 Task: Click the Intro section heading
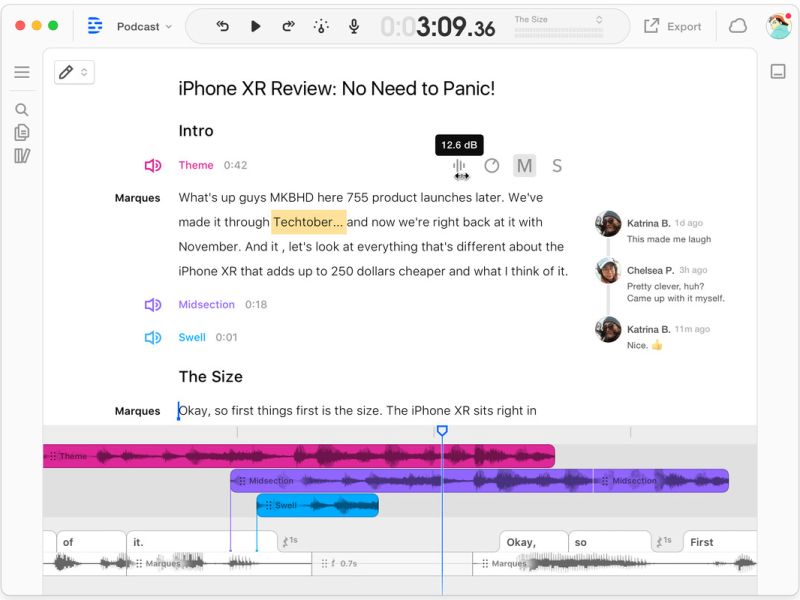click(x=196, y=131)
